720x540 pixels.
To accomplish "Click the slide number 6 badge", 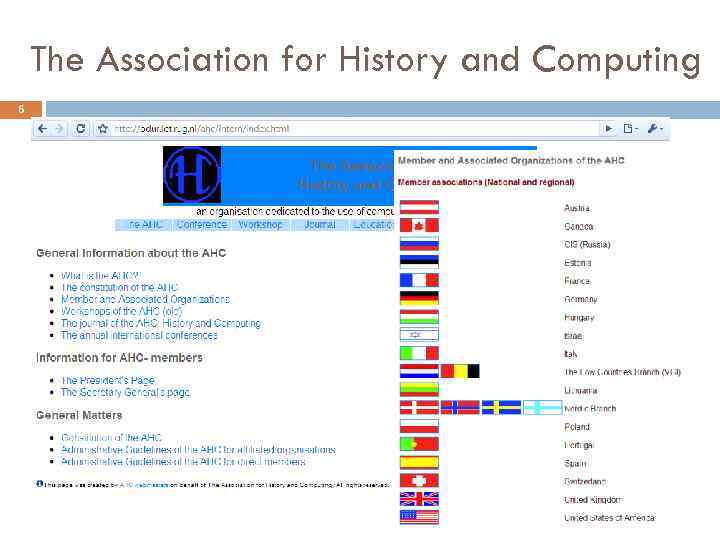I will pyautogui.click(x=21, y=109).
